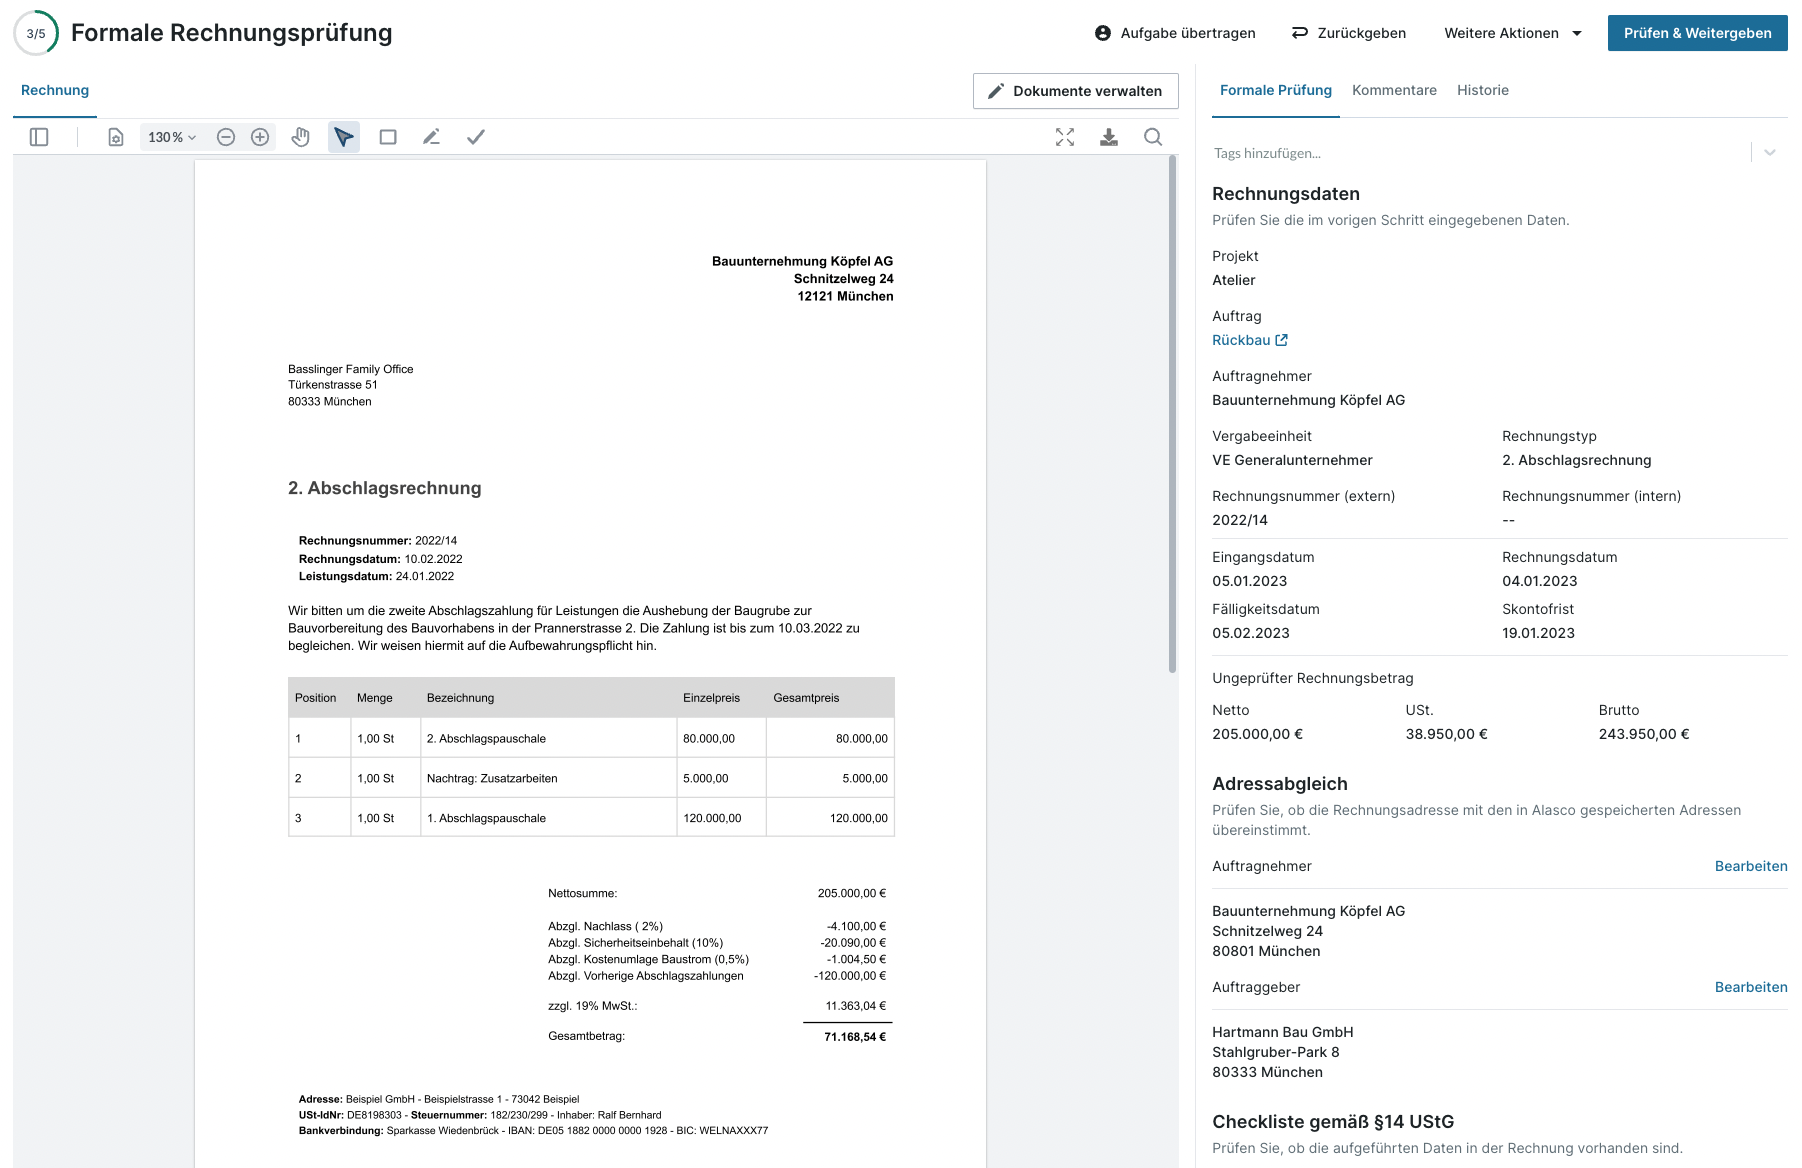Open the 130% zoom level dropdown
1802x1168 pixels.
(x=172, y=137)
